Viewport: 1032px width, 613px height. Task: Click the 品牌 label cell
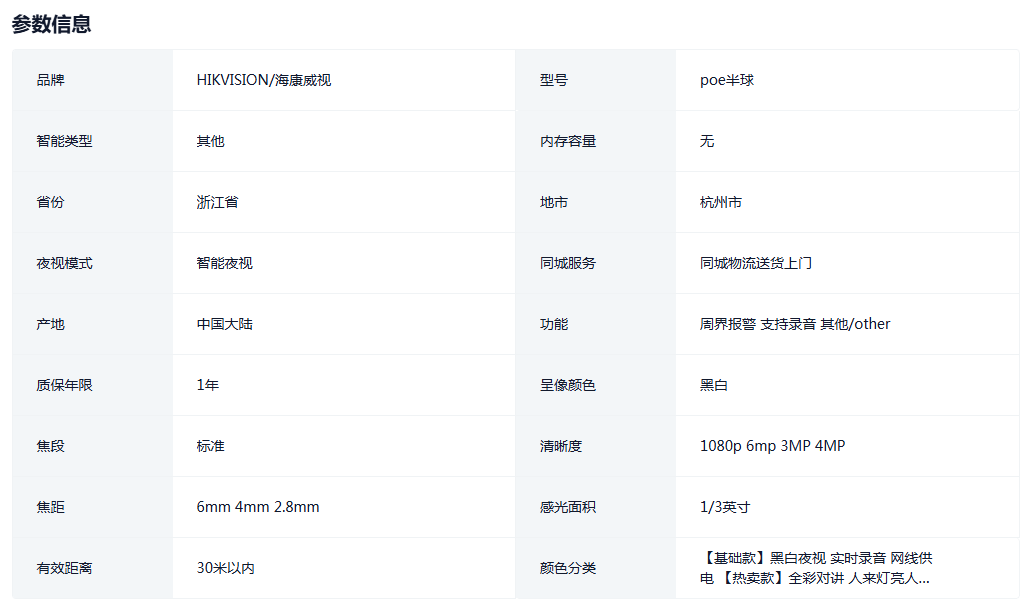50,80
